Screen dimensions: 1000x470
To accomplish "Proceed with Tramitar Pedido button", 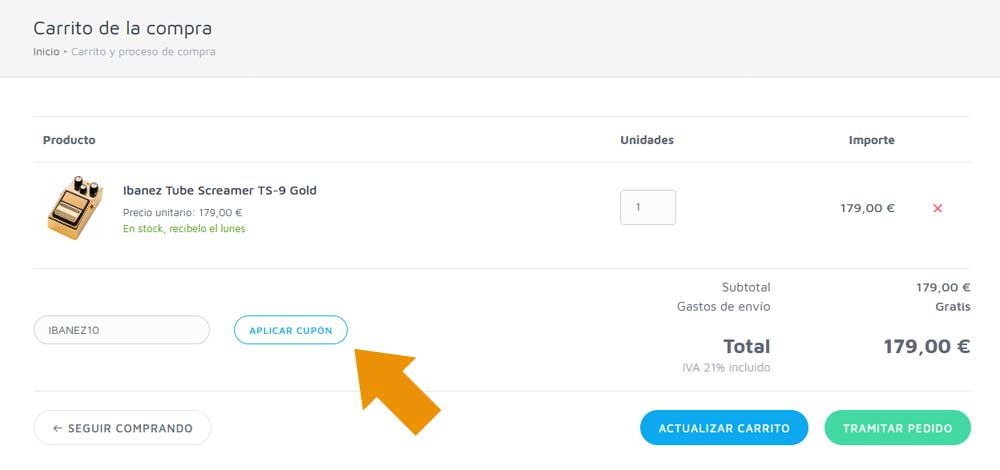I will click(897, 427).
